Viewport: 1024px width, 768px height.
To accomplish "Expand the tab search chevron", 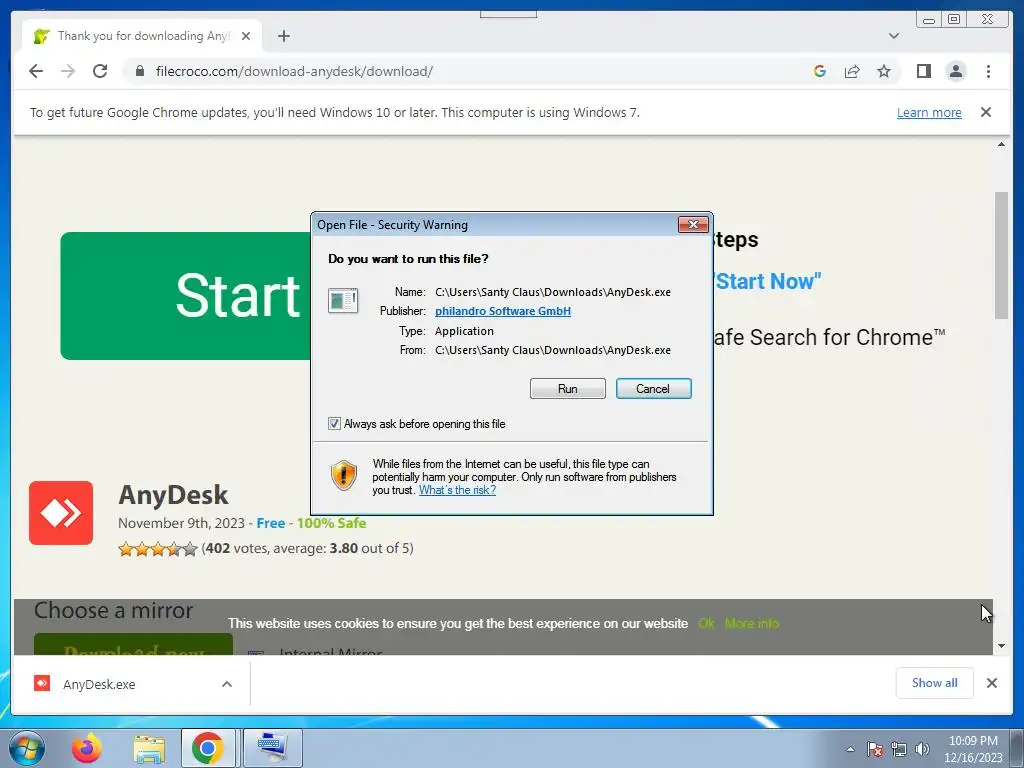I will 893,36.
